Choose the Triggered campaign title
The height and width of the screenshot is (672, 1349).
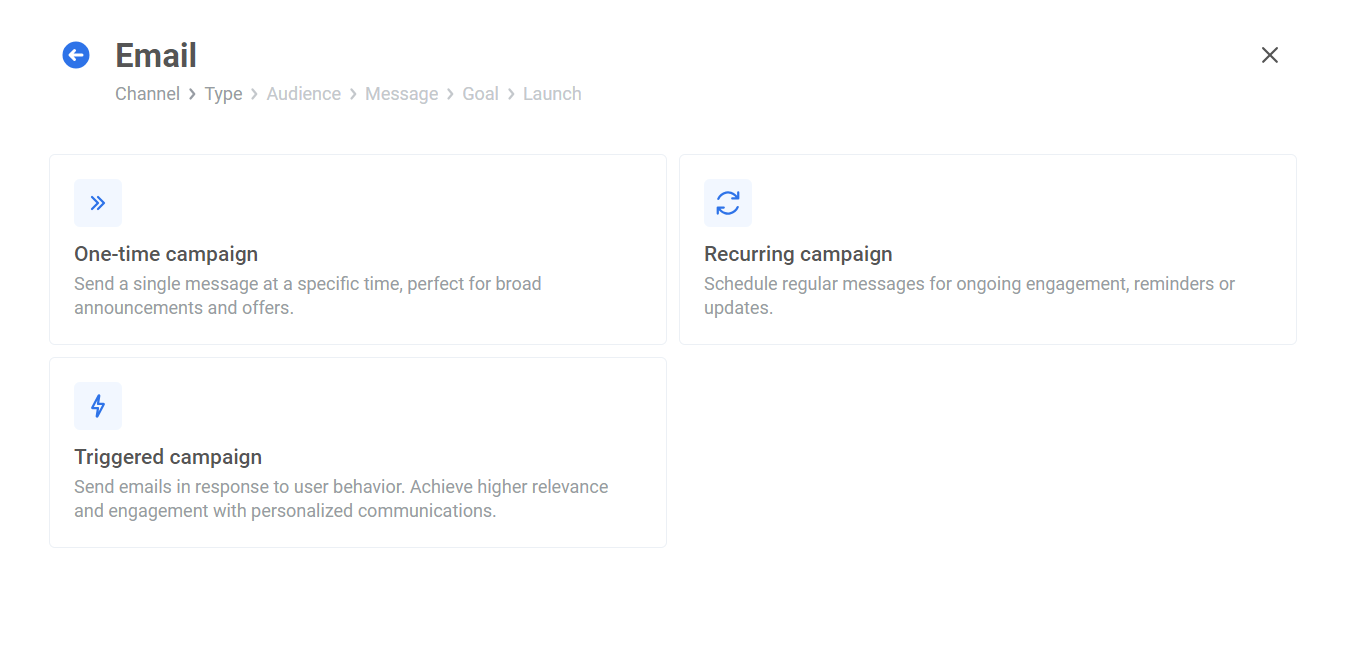point(168,457)
